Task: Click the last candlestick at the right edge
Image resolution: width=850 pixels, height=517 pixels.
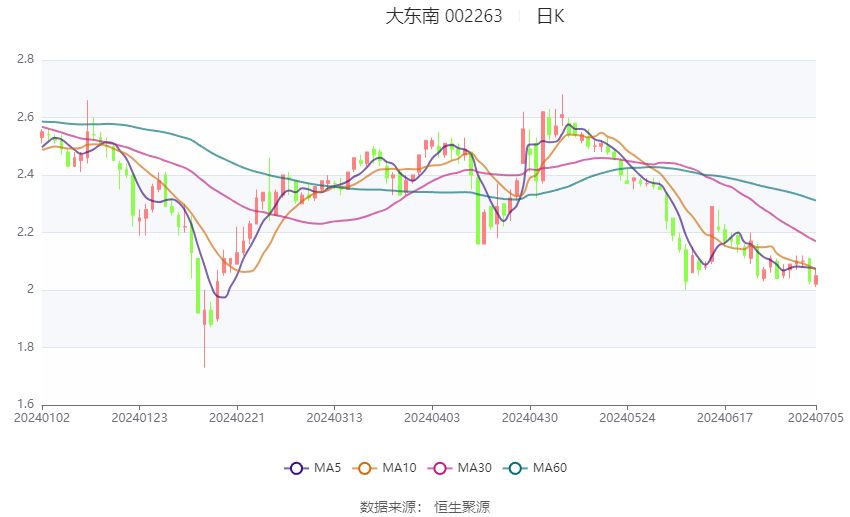Action: pyautogui.click(x=816, y=281)
